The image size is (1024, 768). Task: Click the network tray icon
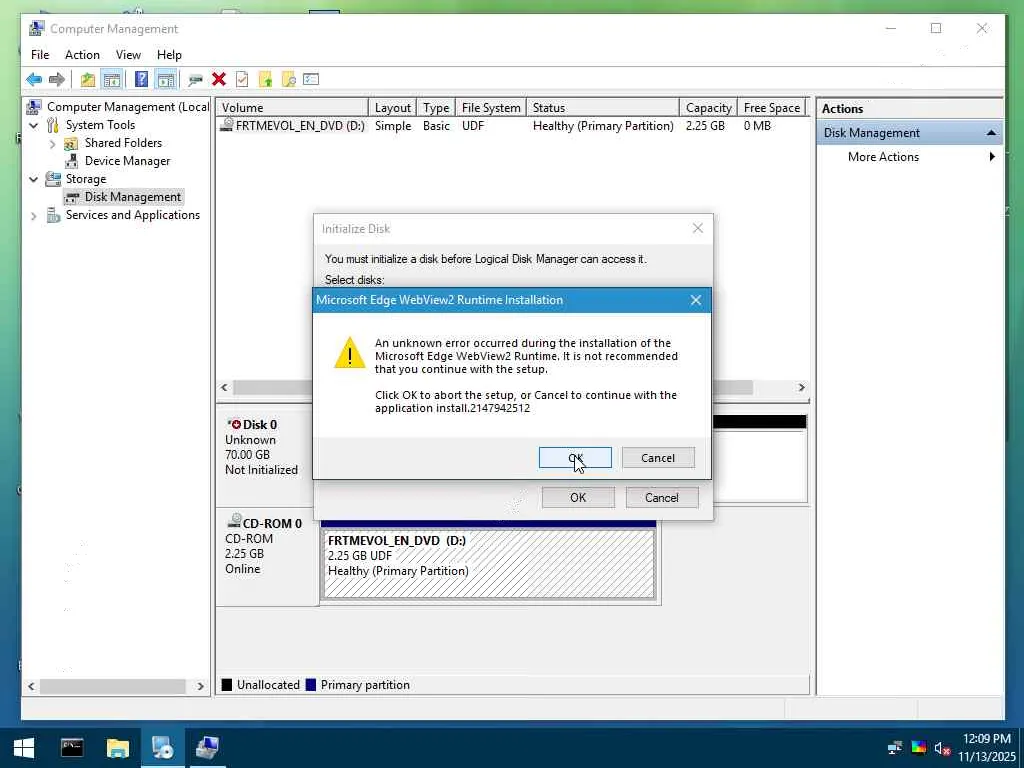895,748
